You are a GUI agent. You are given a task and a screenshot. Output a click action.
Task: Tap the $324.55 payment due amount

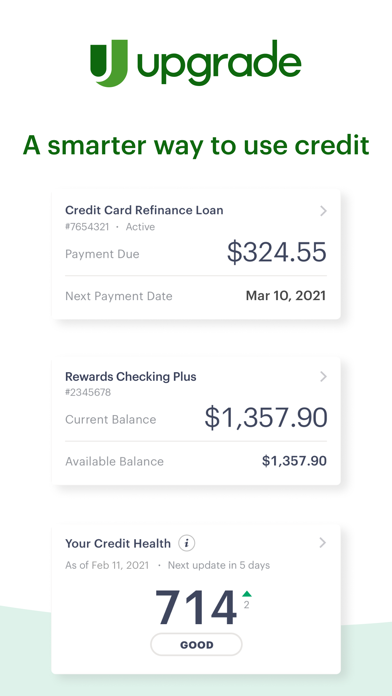pos(277,252)
